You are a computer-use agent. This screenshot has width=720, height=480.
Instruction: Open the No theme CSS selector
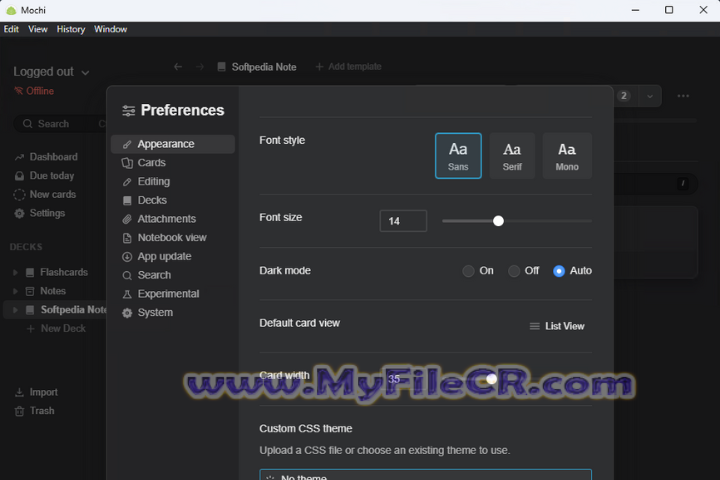[x=426, y=474]
